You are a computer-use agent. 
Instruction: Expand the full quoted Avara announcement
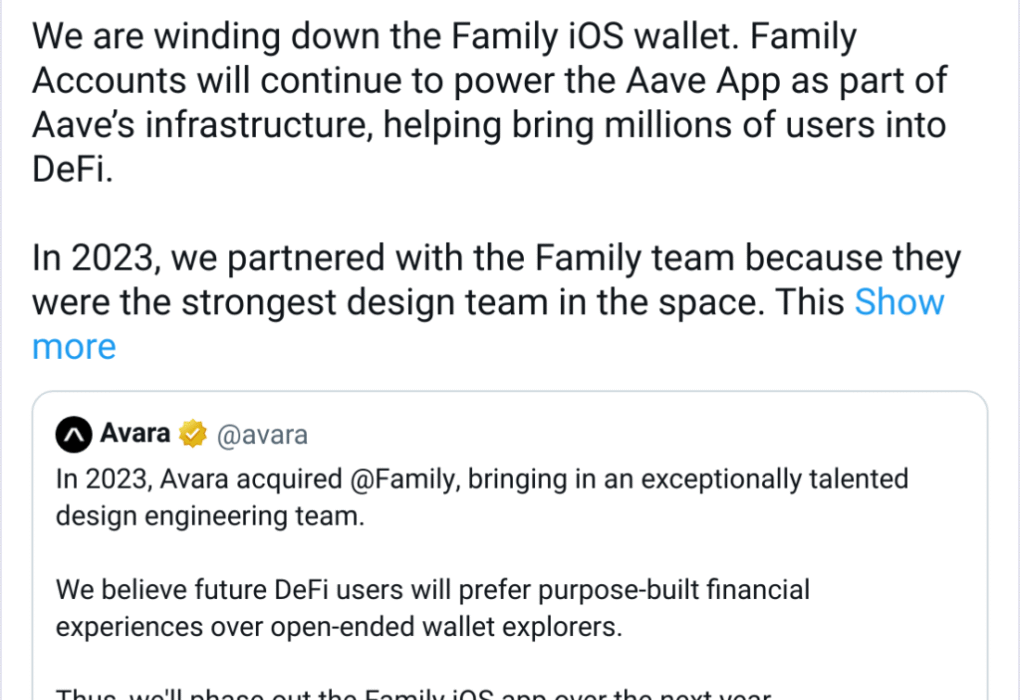(x=899, y=301)
